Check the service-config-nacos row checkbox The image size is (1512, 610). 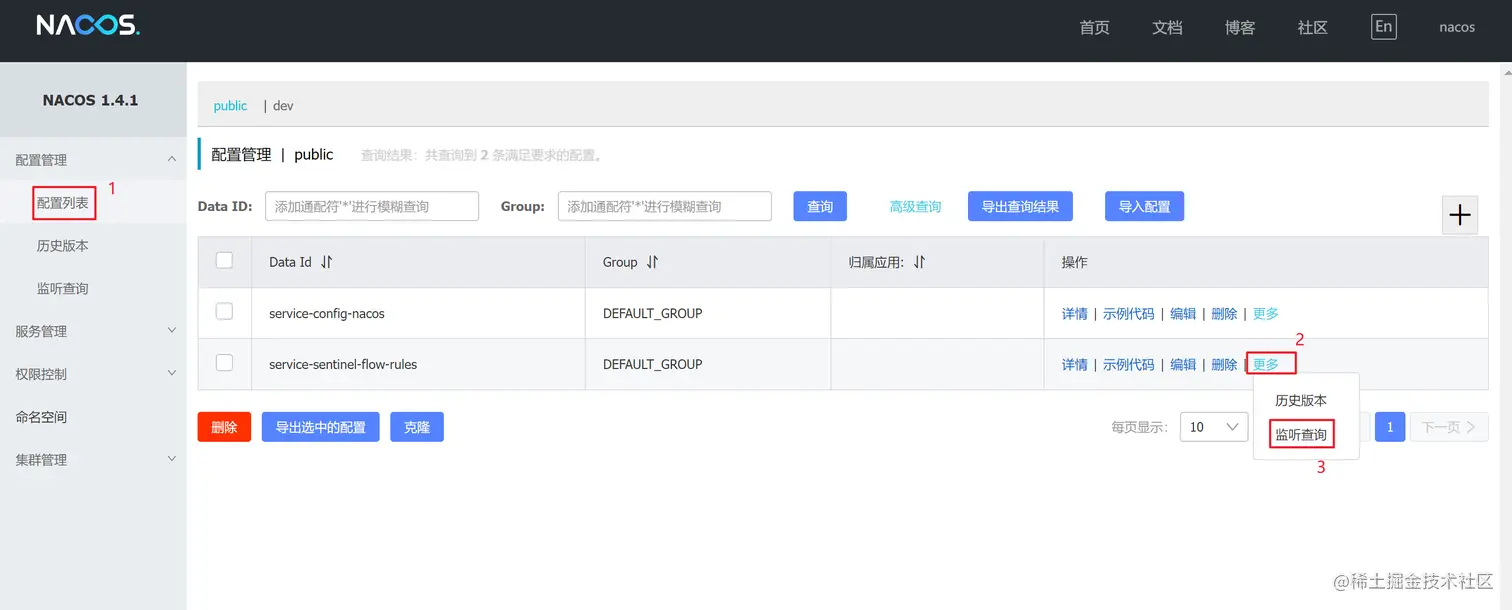(x=224, y=311)
